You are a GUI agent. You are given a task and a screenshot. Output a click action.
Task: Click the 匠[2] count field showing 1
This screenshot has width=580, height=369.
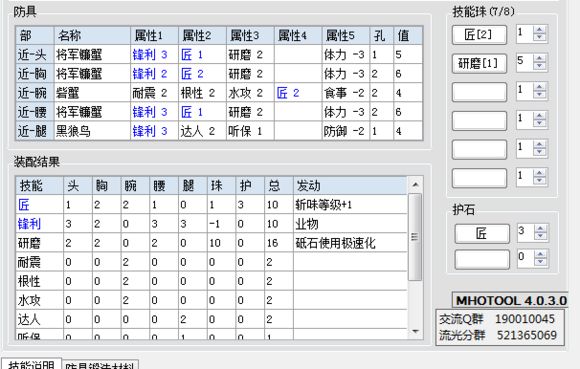click(x=525, y=33)
